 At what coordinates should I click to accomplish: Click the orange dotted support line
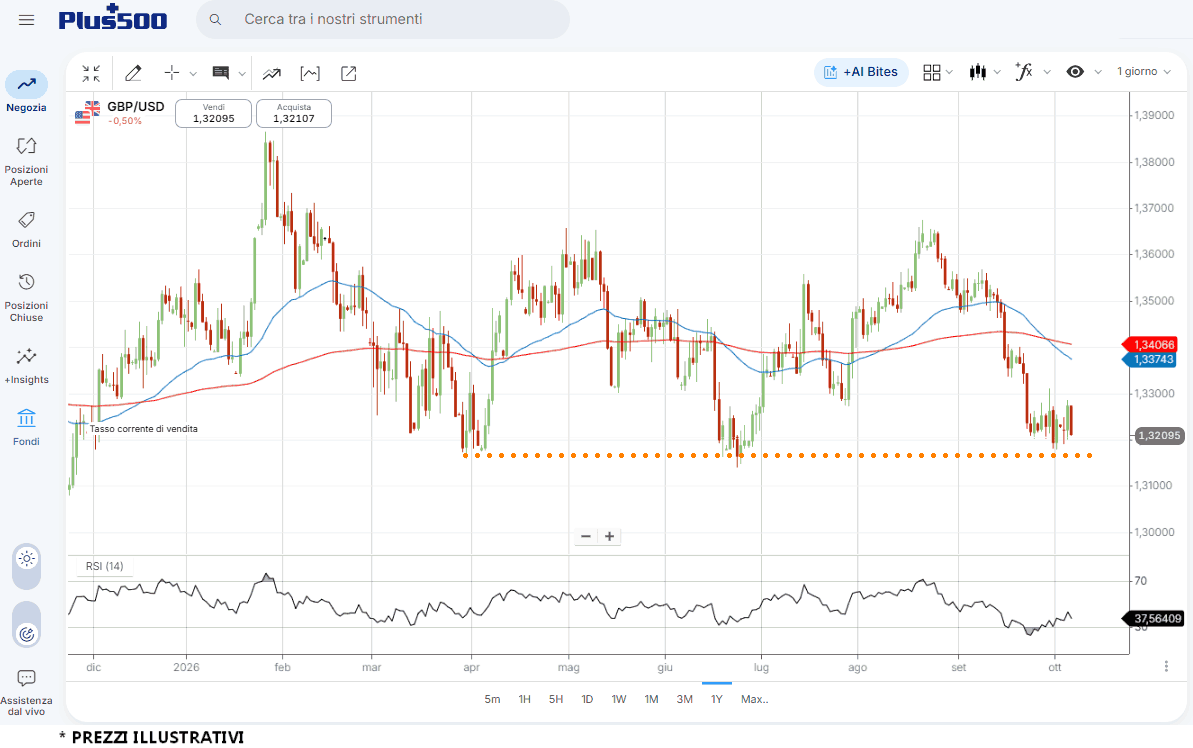pyautogui.click(x=778, y=455)
